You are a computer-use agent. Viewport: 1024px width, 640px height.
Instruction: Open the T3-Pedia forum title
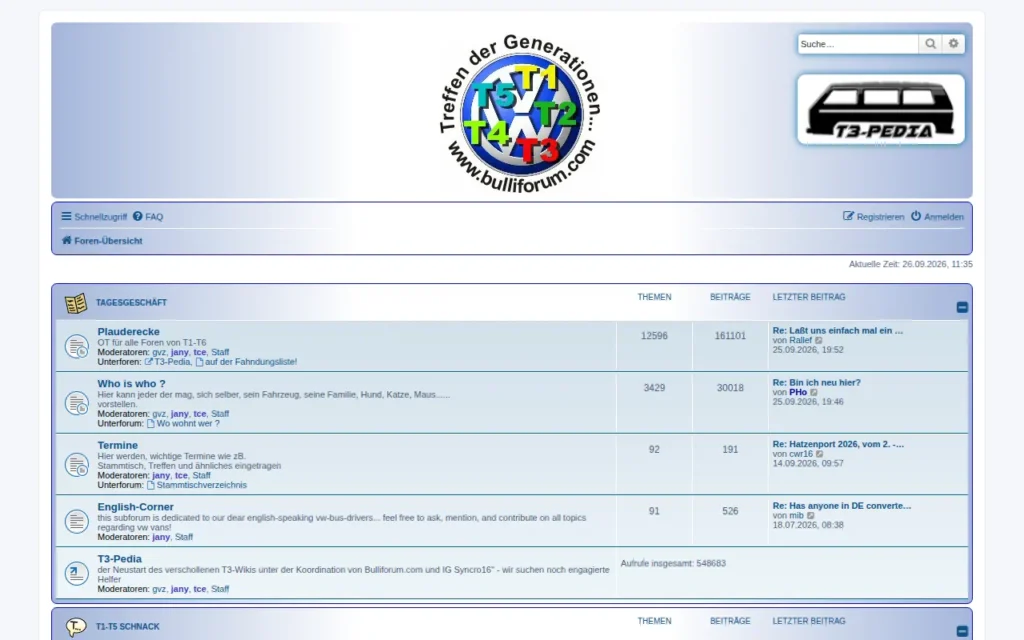tap(120, 559)
